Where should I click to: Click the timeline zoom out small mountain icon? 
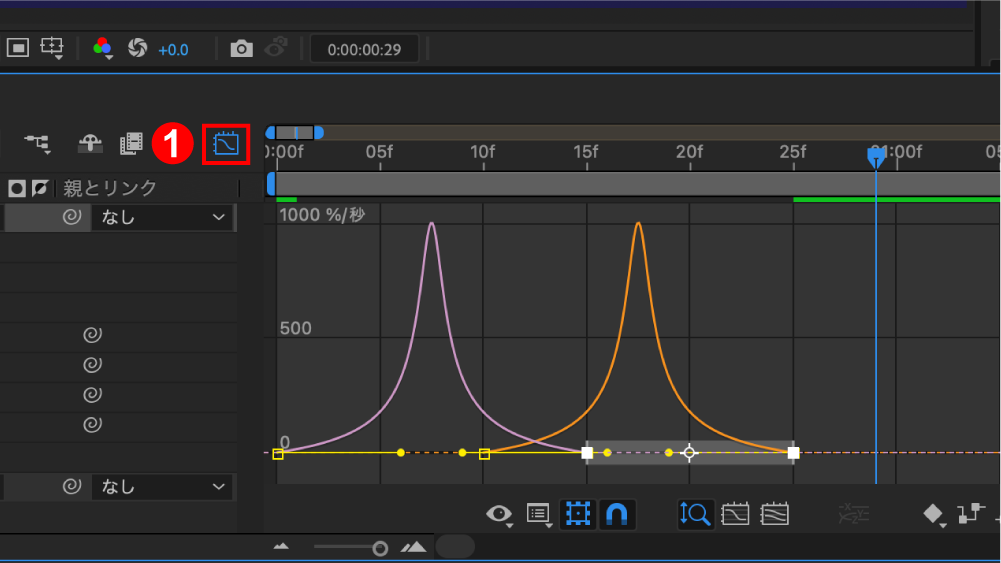[x=281, y=547]
